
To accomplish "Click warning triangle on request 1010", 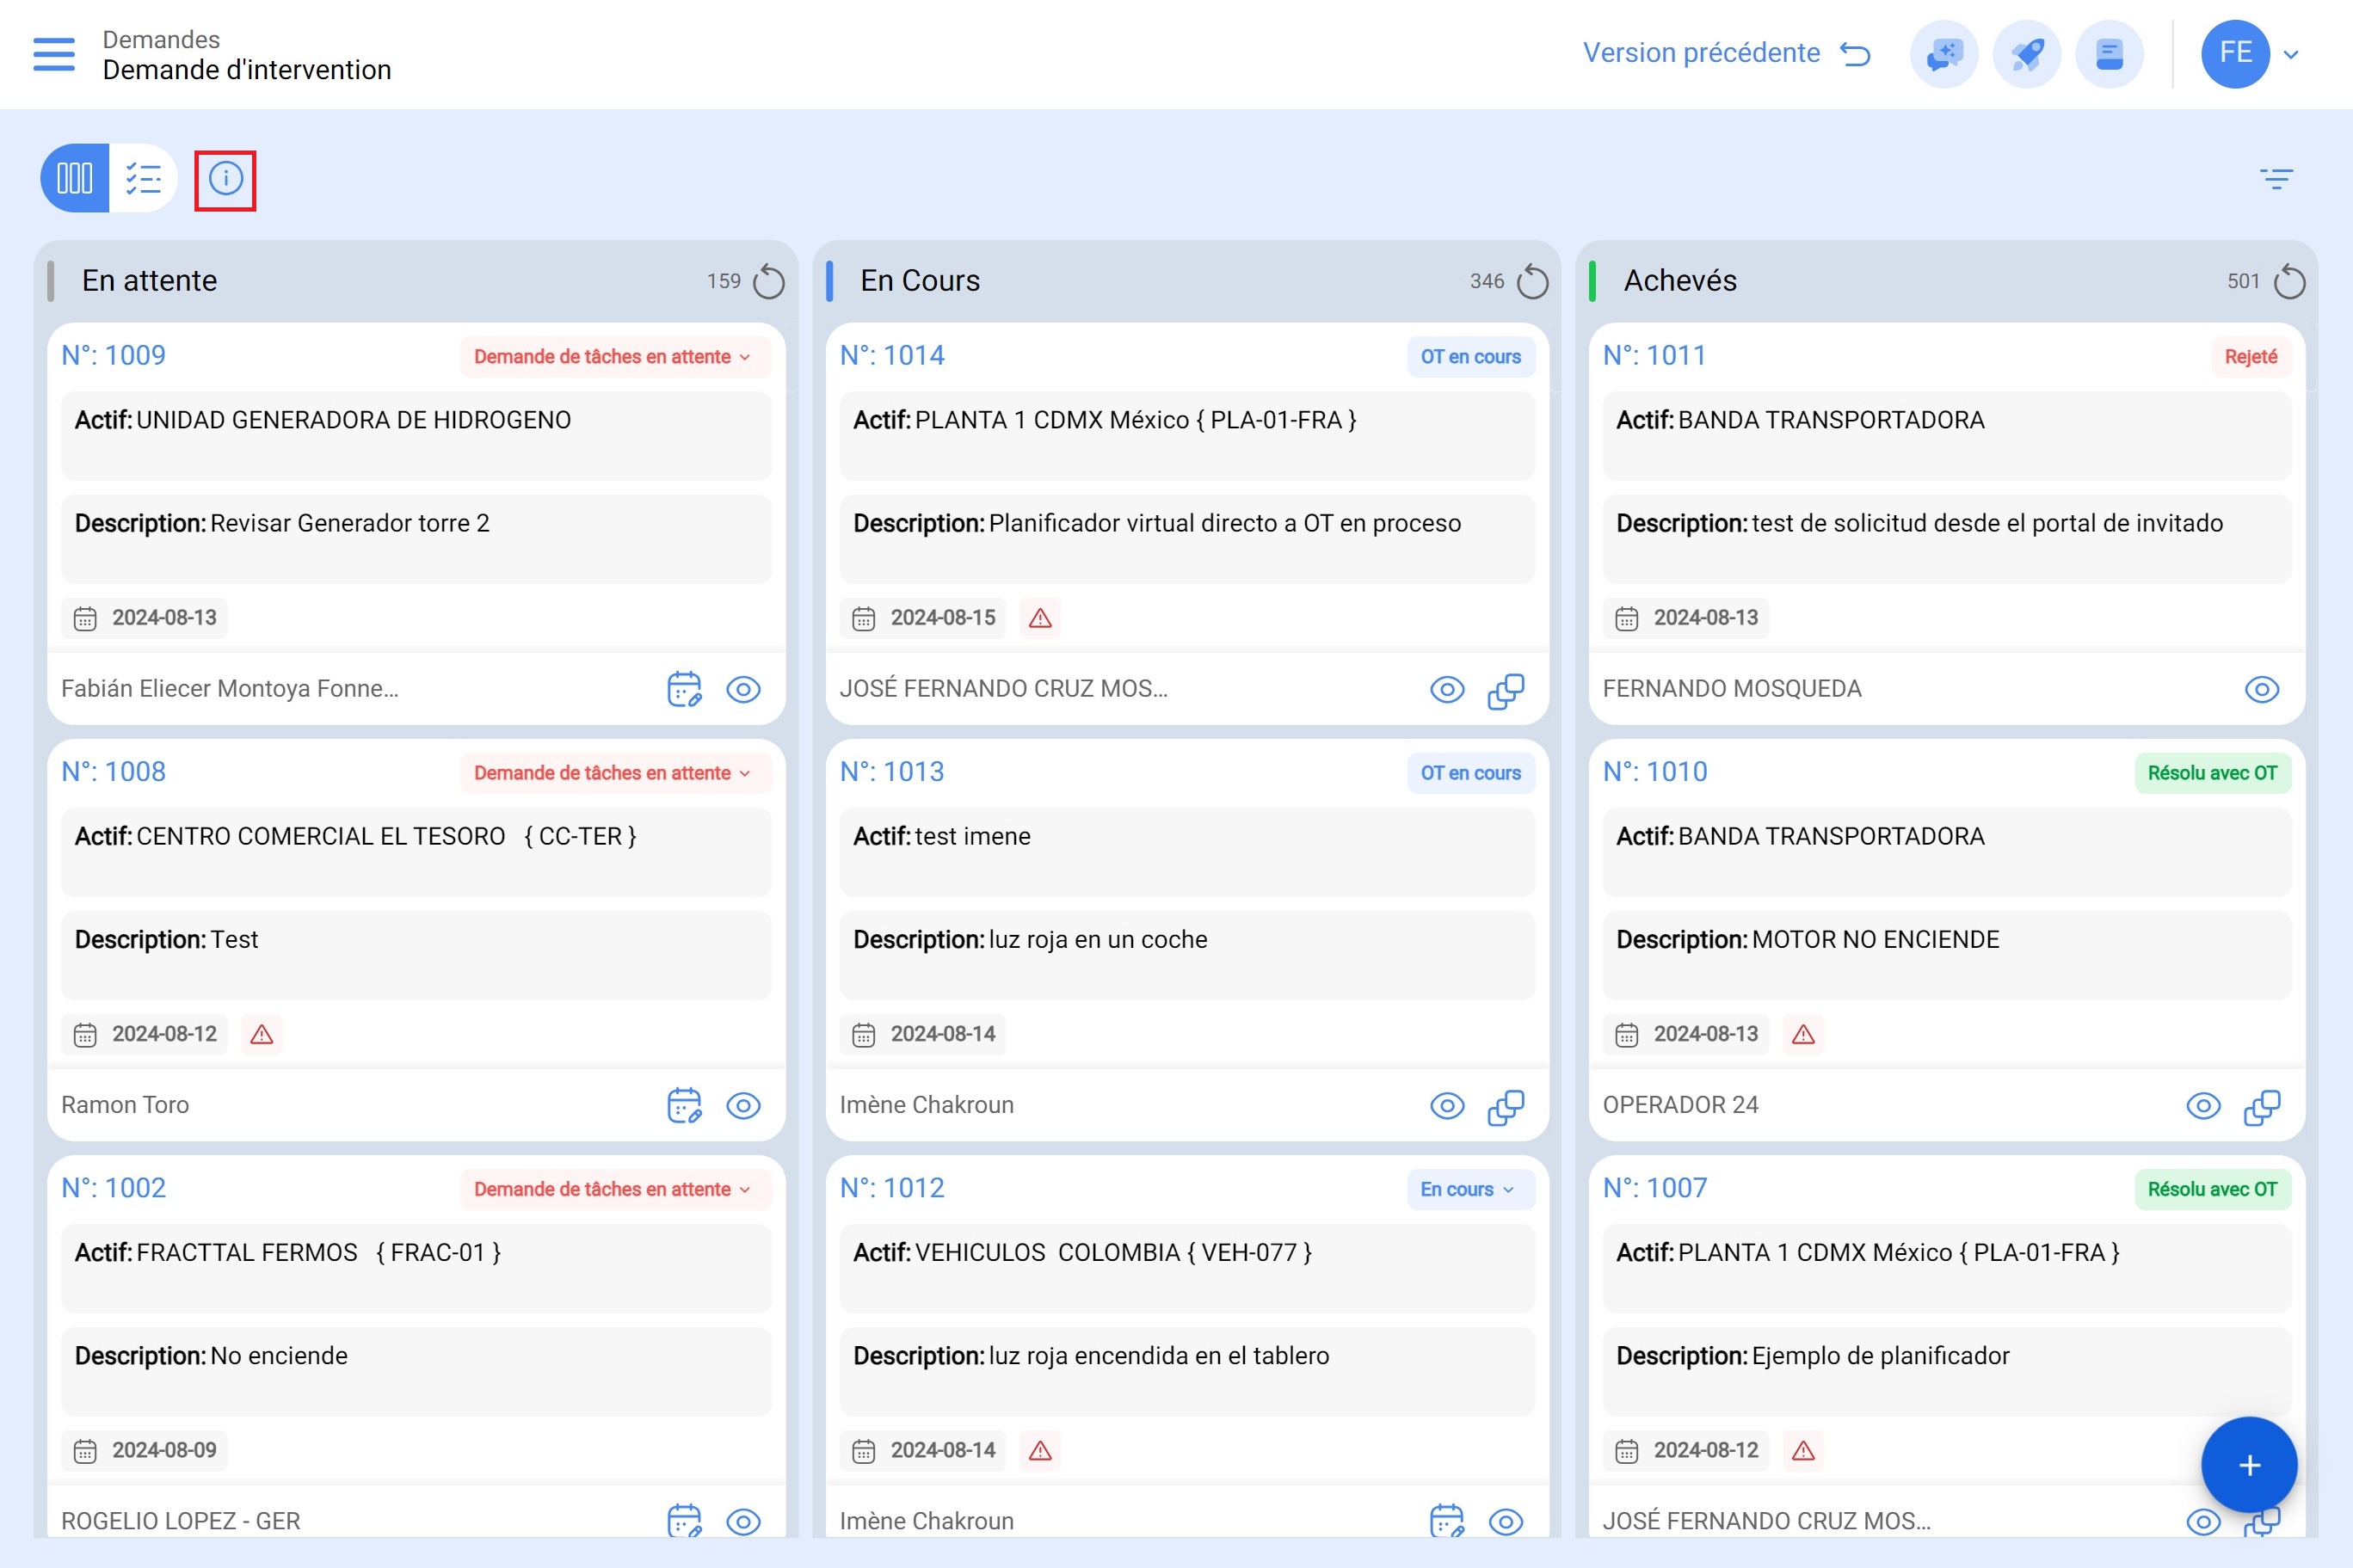I will pyautogui.click(x=1803, y=1034).
